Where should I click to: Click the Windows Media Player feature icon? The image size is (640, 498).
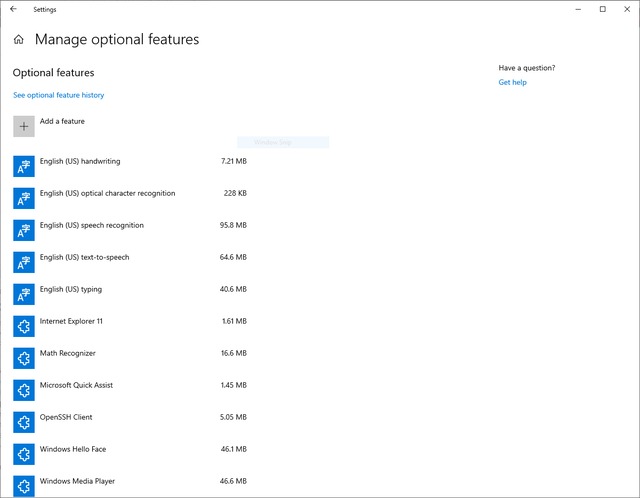24,486
